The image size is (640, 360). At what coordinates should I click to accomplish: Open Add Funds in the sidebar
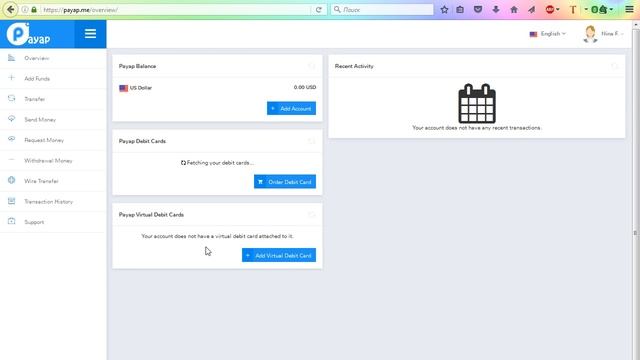click(x=53, y=79)
